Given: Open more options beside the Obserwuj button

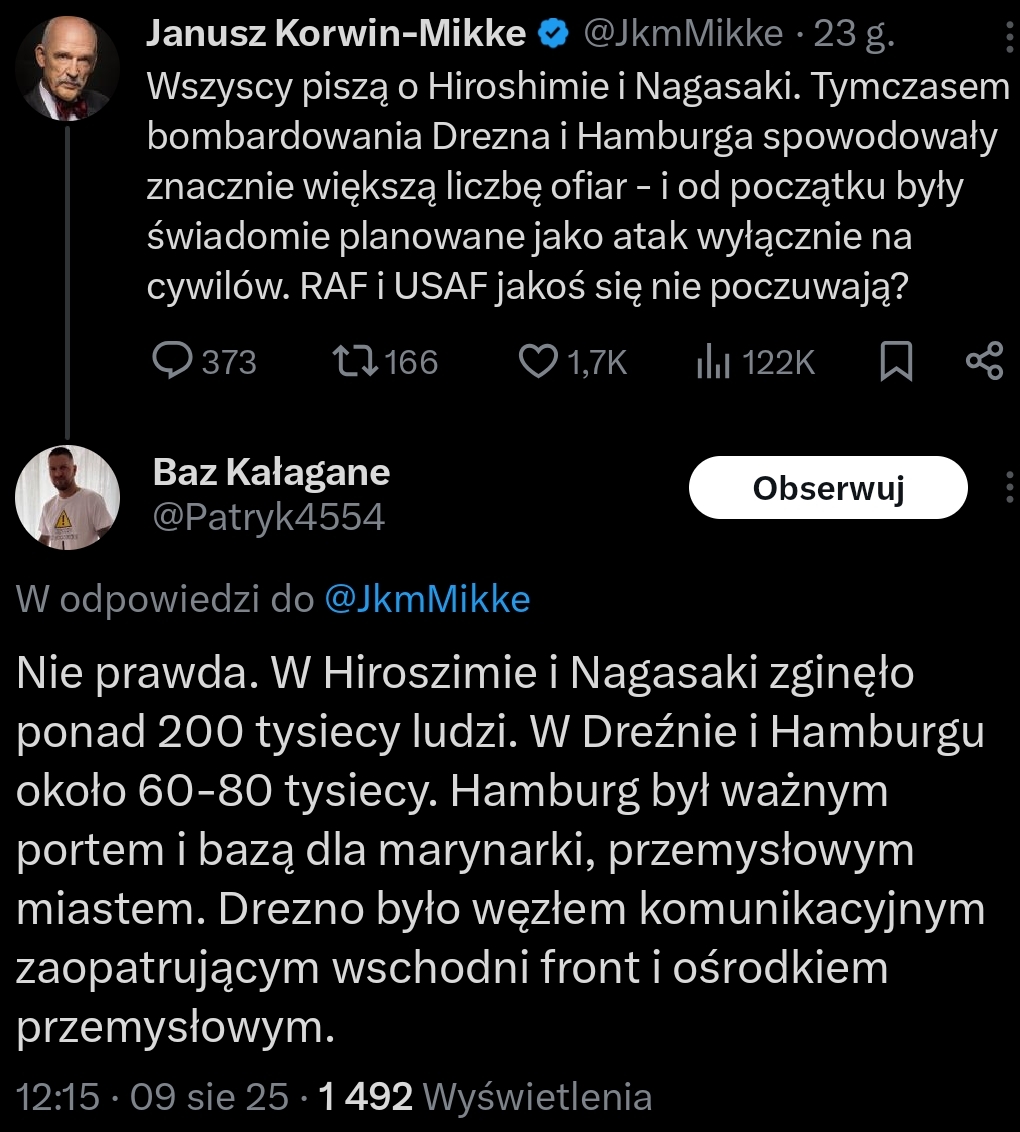Looking at the screenshot, I should 1006,487.
